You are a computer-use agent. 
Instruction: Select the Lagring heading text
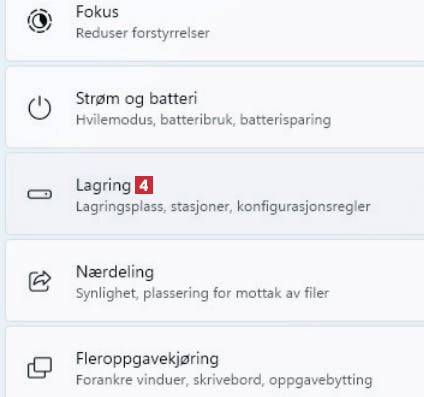click(103, 185)
